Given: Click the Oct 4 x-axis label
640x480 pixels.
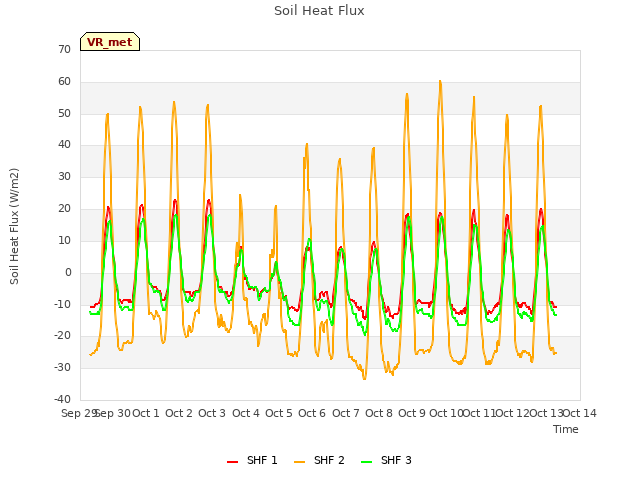Looking at the screenshot, I should pyautogui.click(x=246, y=413).
